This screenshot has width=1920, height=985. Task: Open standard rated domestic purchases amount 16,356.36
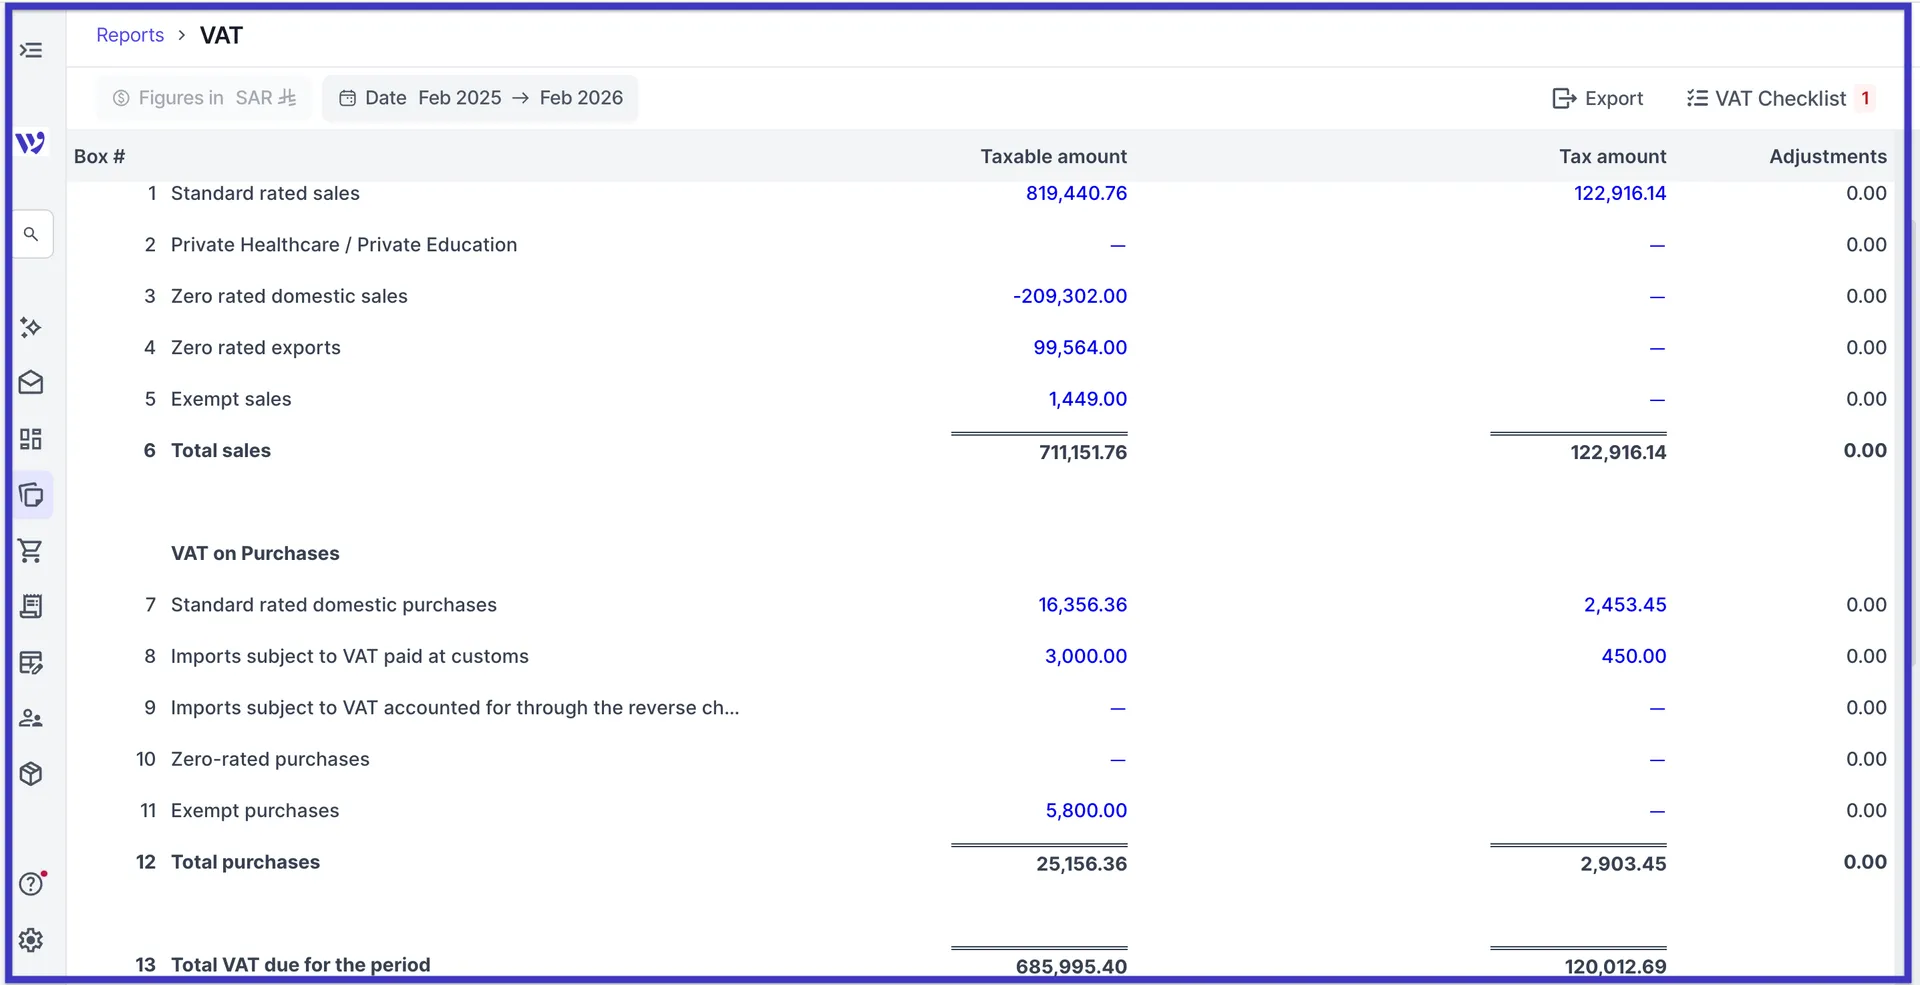[x=1082, y=605]
